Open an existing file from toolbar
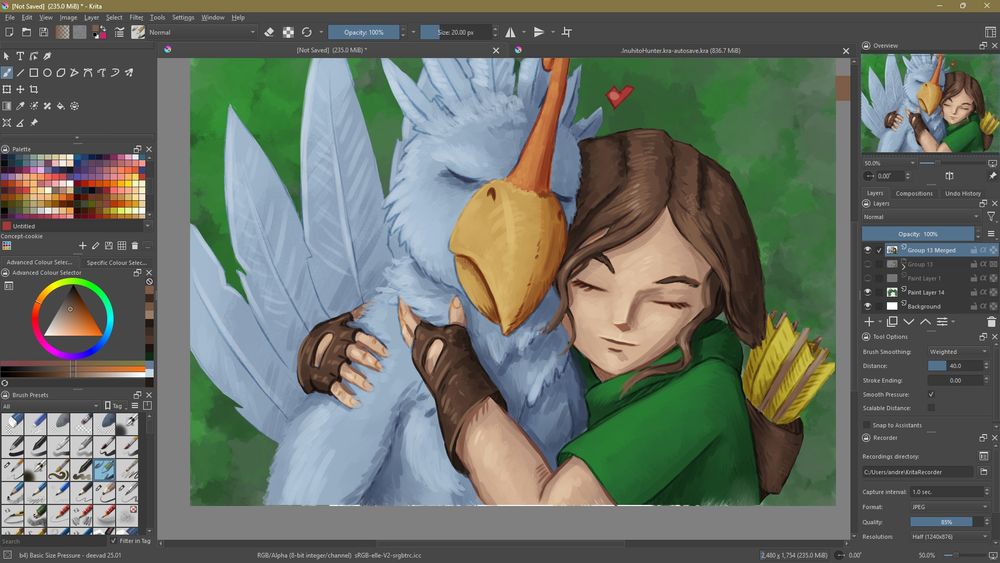 click(26, 32)
